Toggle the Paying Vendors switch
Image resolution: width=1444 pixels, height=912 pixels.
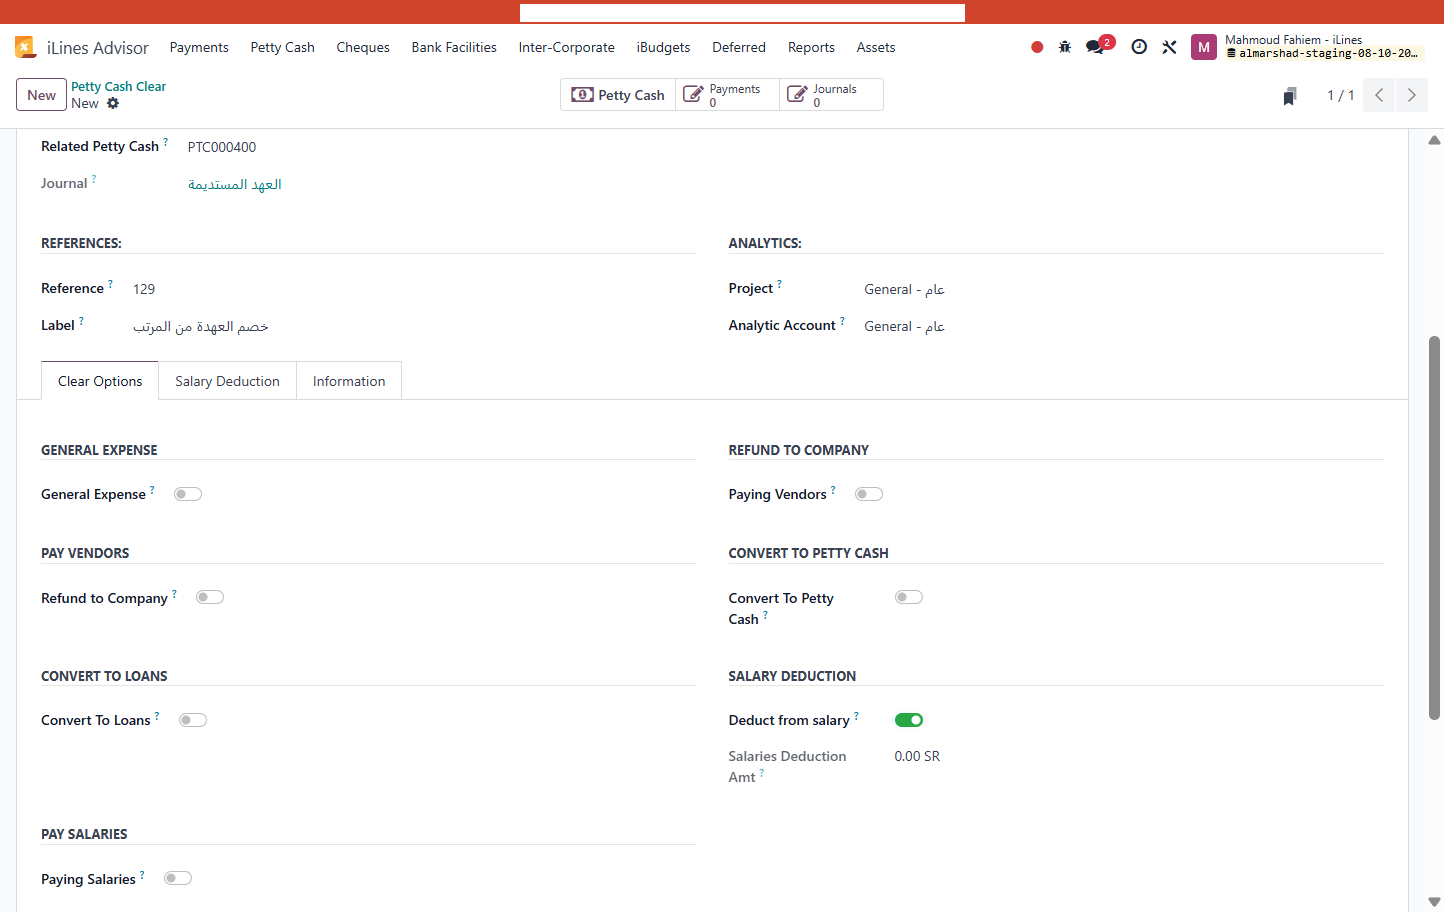click(869, 494)
